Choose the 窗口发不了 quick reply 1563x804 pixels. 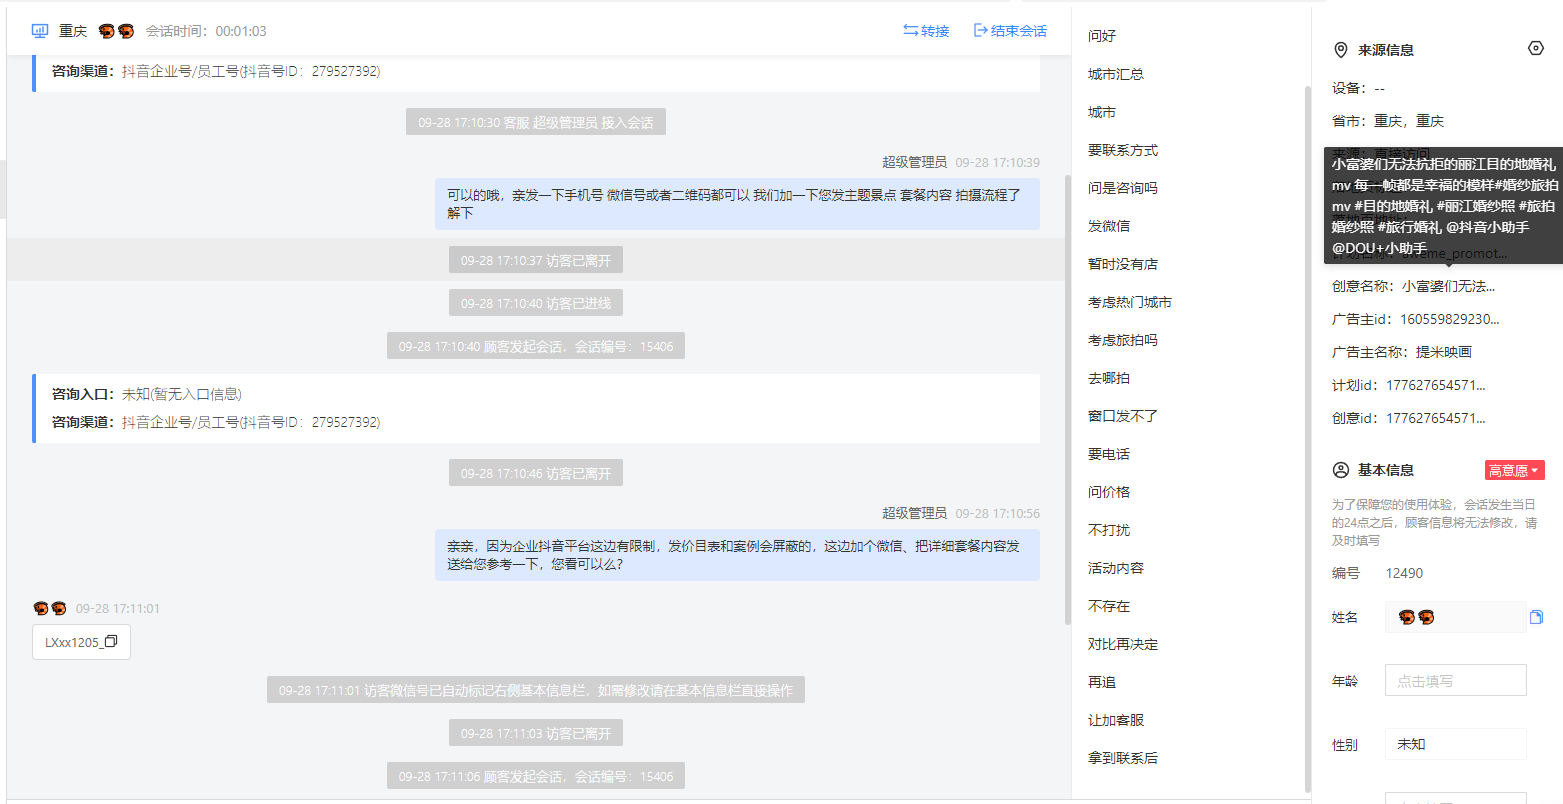(1123, 416)
